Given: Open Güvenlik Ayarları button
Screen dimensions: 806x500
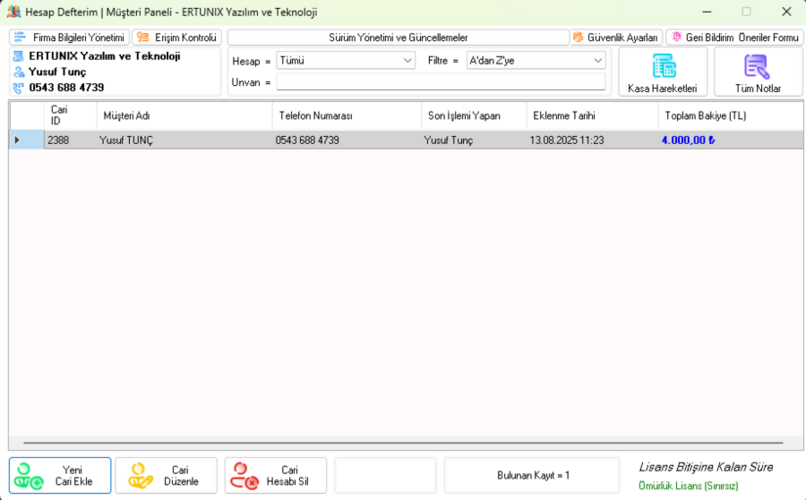Looking at the screenshot, I should click(616, 38).
